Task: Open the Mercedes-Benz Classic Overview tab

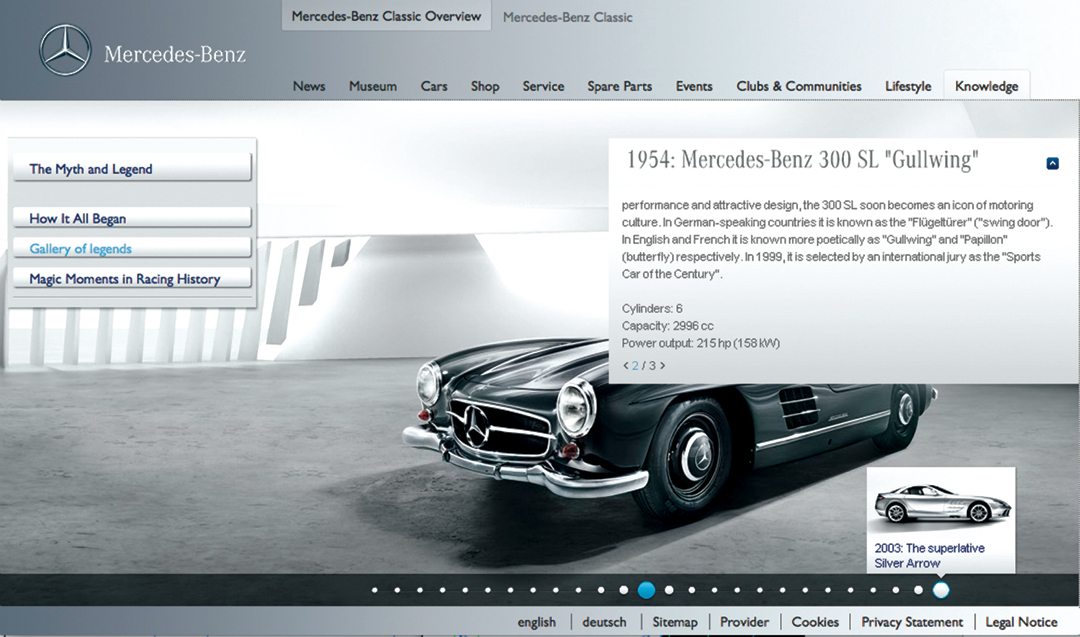Action: click(386, 16)
